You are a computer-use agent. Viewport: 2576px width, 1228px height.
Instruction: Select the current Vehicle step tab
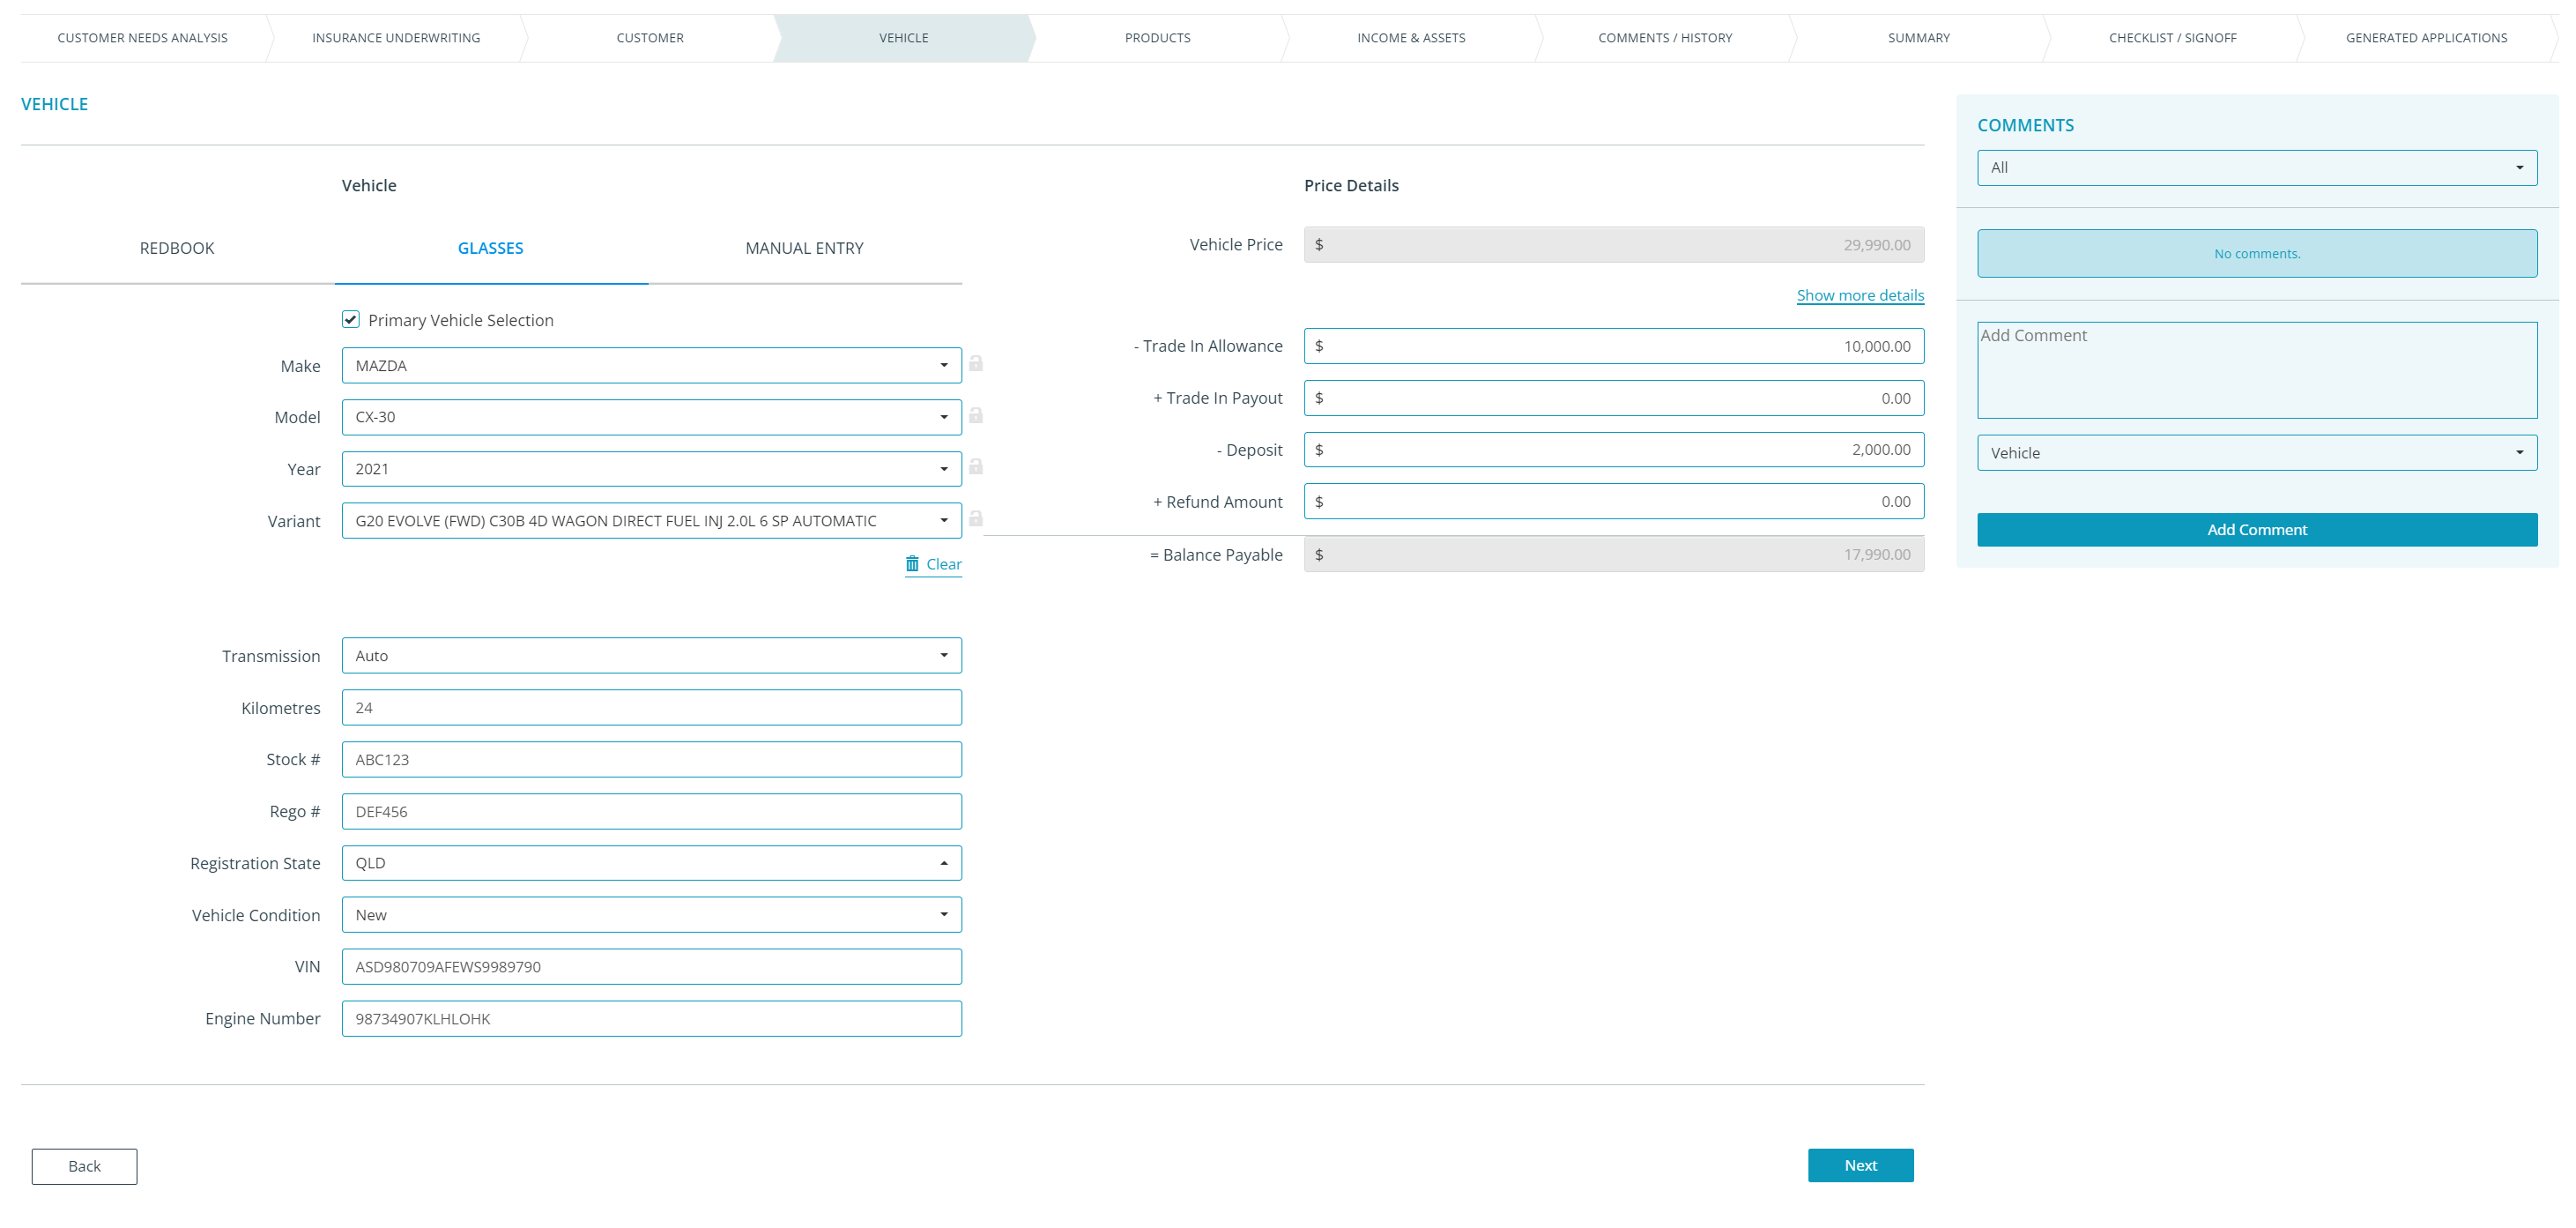[904, 38]
